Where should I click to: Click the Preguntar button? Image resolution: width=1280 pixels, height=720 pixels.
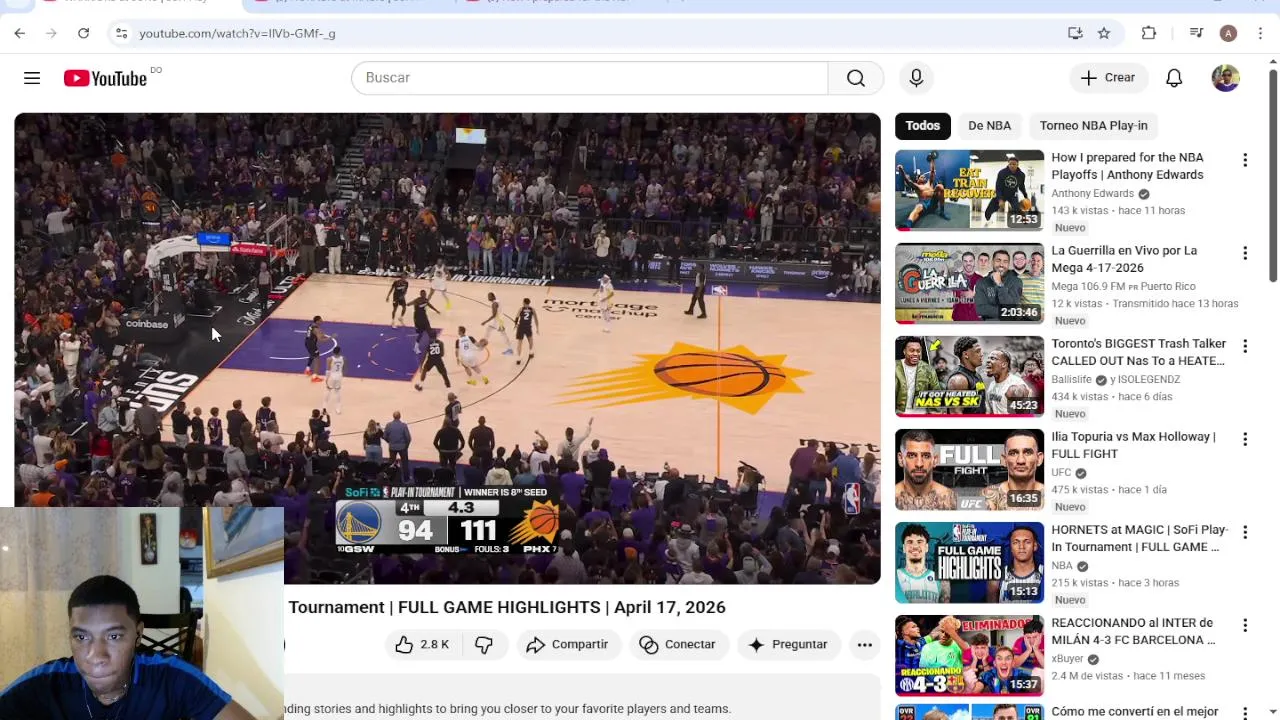point(788,645)
